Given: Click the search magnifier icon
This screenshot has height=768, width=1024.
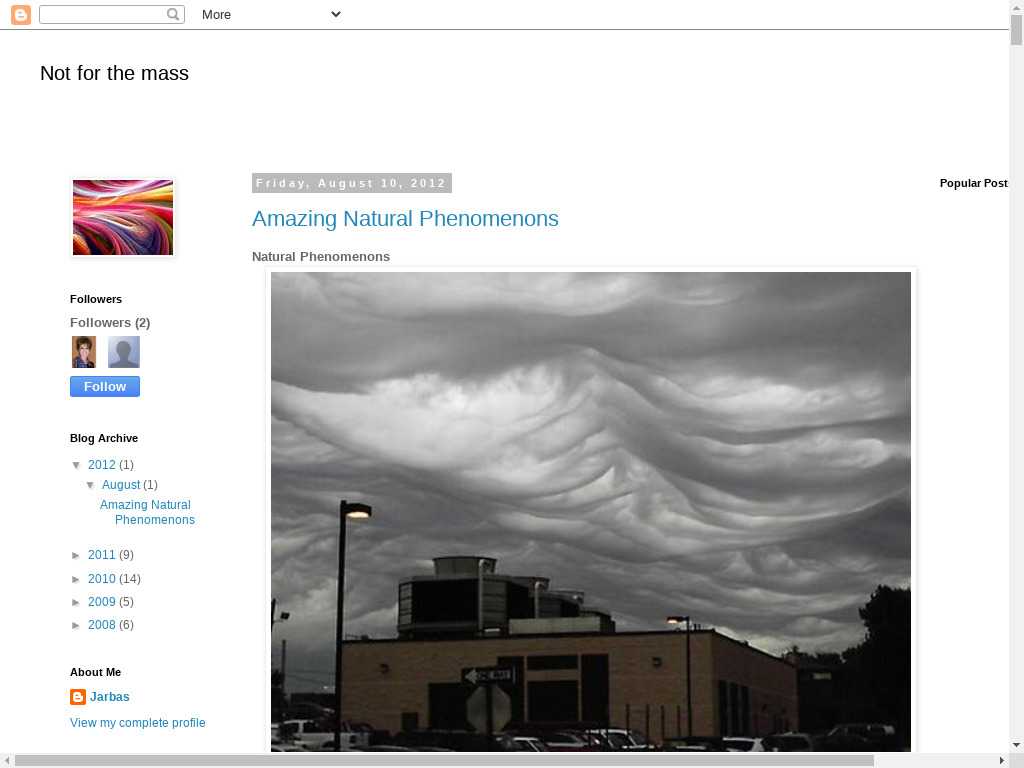Looking at the screenshot, I should click(x=174, y=14).
